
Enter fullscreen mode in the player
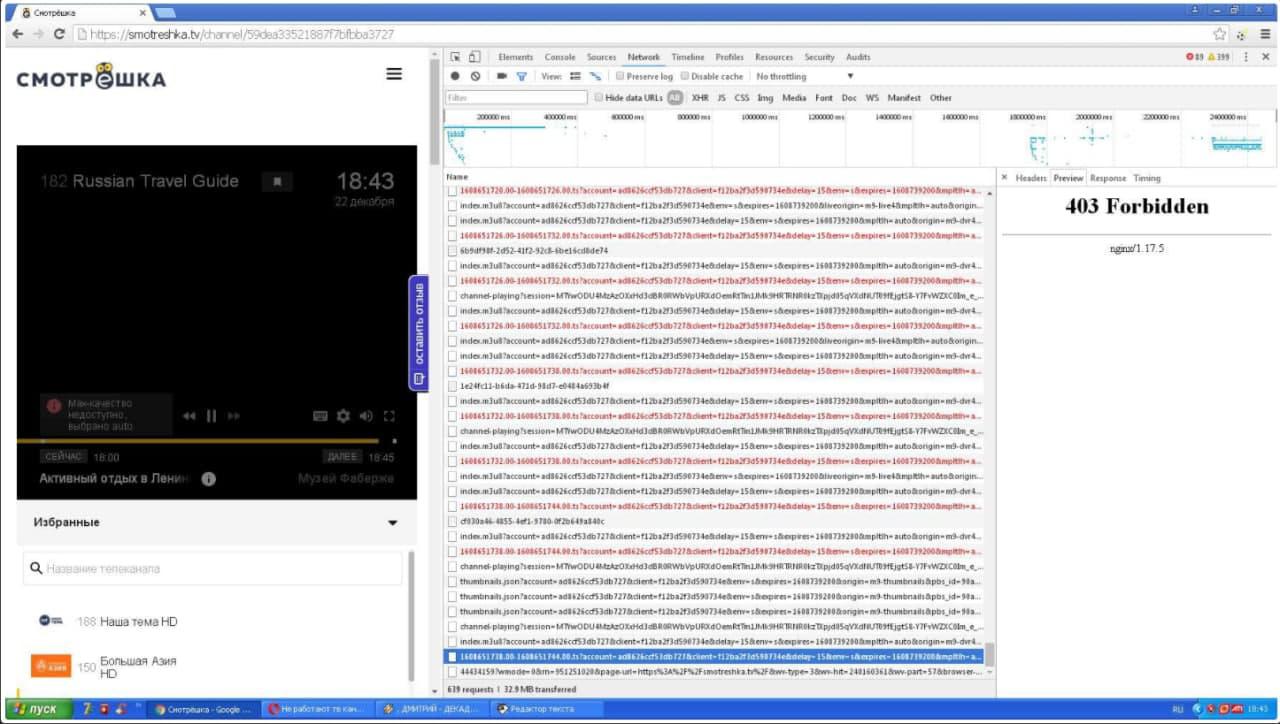pyautogui.click(x=390, y=416)
